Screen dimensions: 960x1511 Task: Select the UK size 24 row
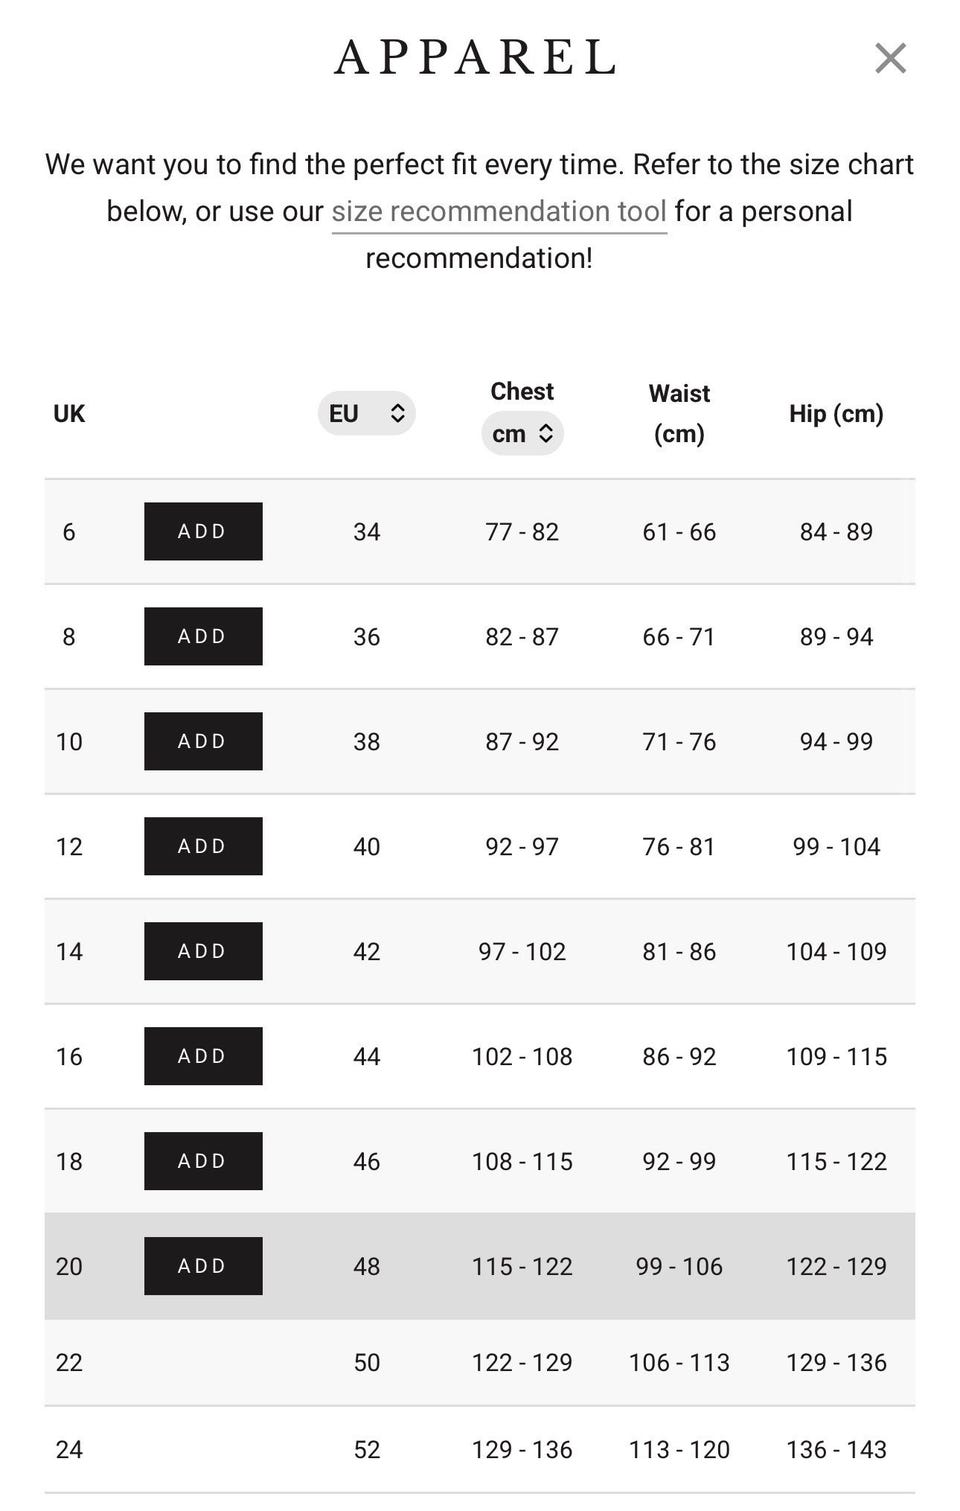click(x=480, y=1449)
